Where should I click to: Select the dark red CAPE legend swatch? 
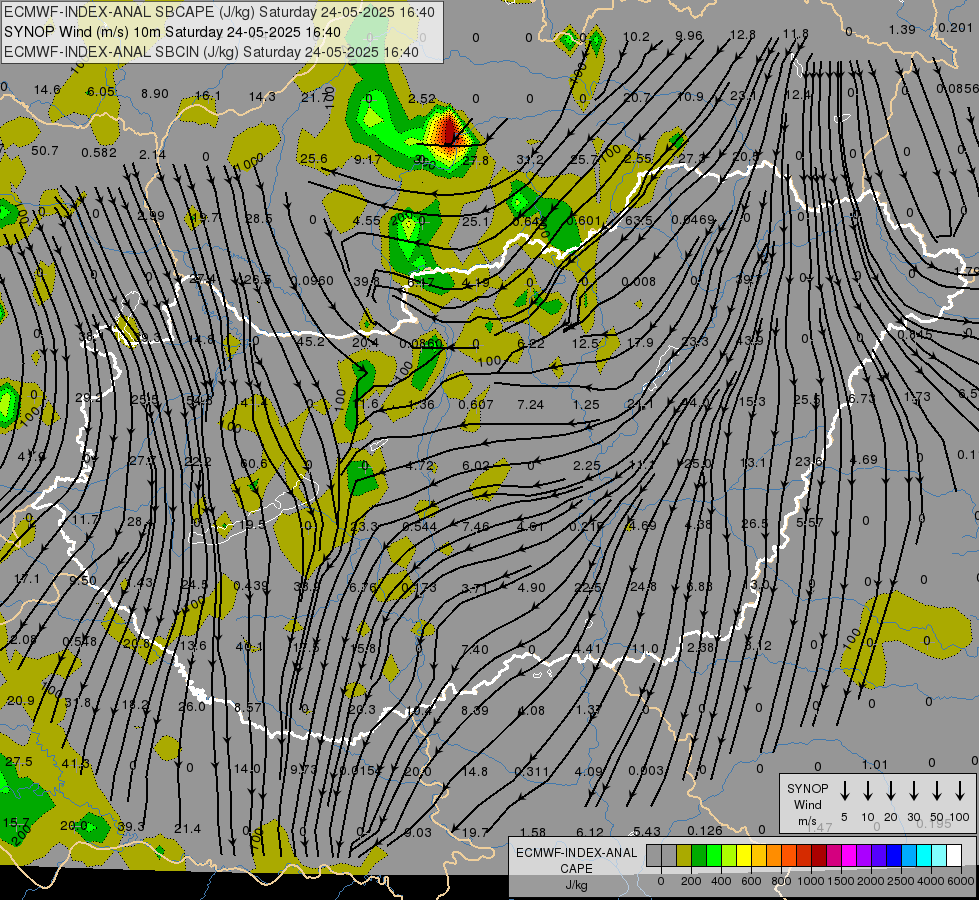[x=819, y=856]
